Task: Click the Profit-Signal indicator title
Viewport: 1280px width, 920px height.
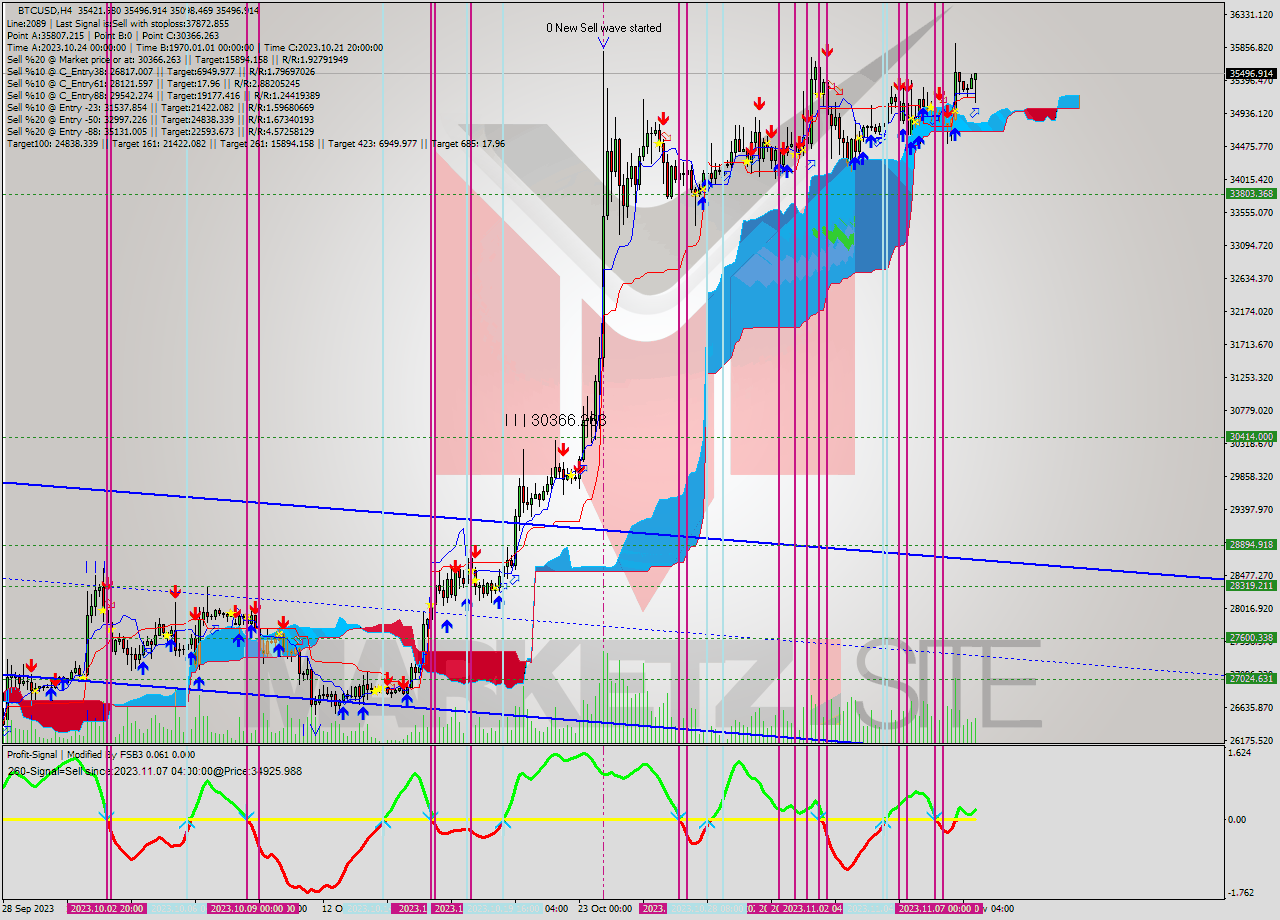Action: click(101, 755)
